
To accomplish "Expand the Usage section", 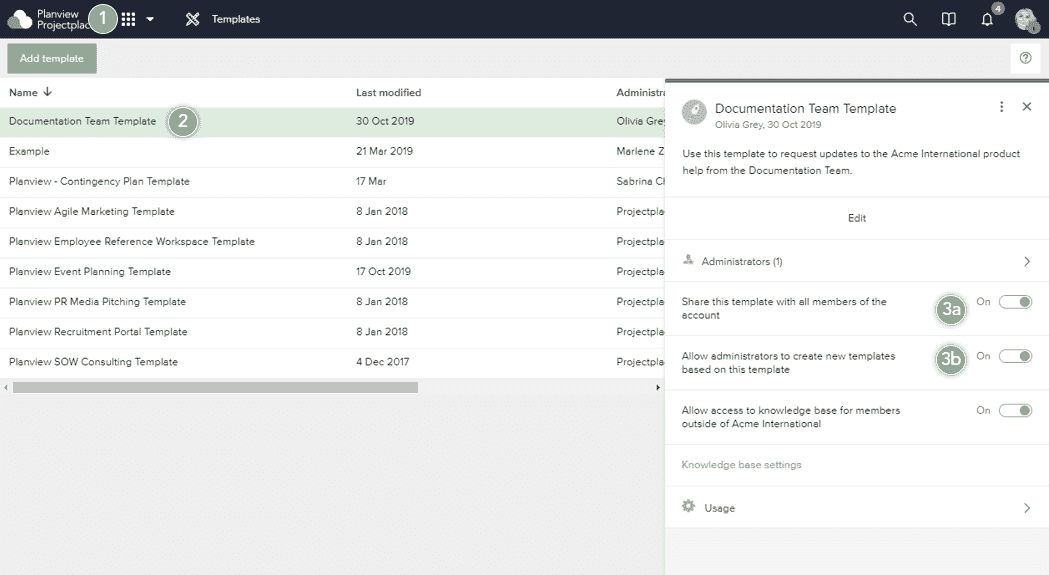I will (x=857, y=508).
